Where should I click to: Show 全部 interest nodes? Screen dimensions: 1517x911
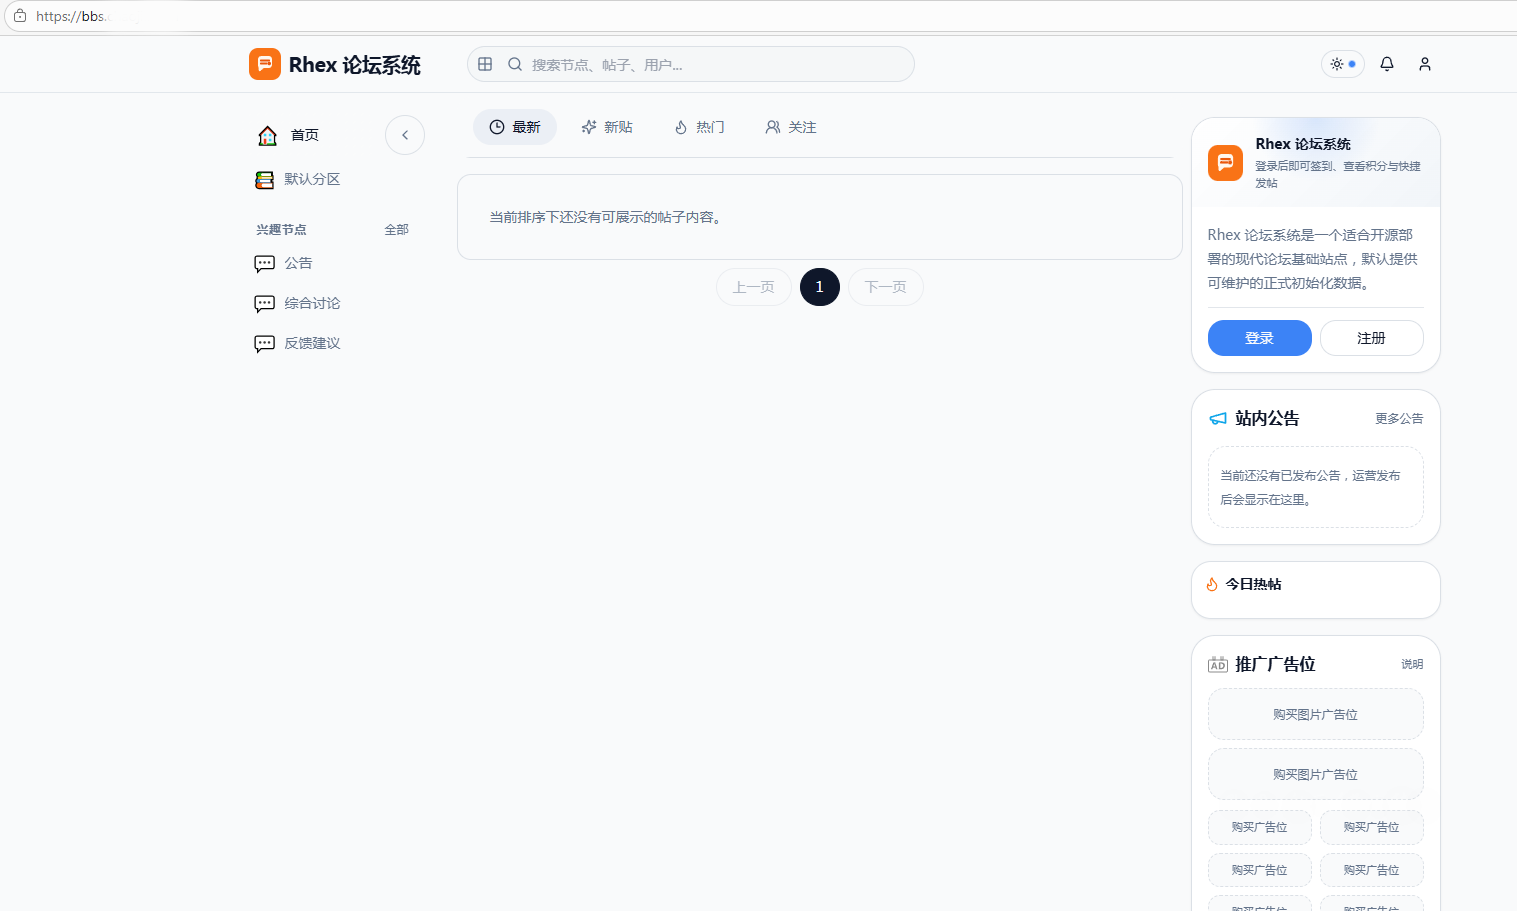pos(396,230)
